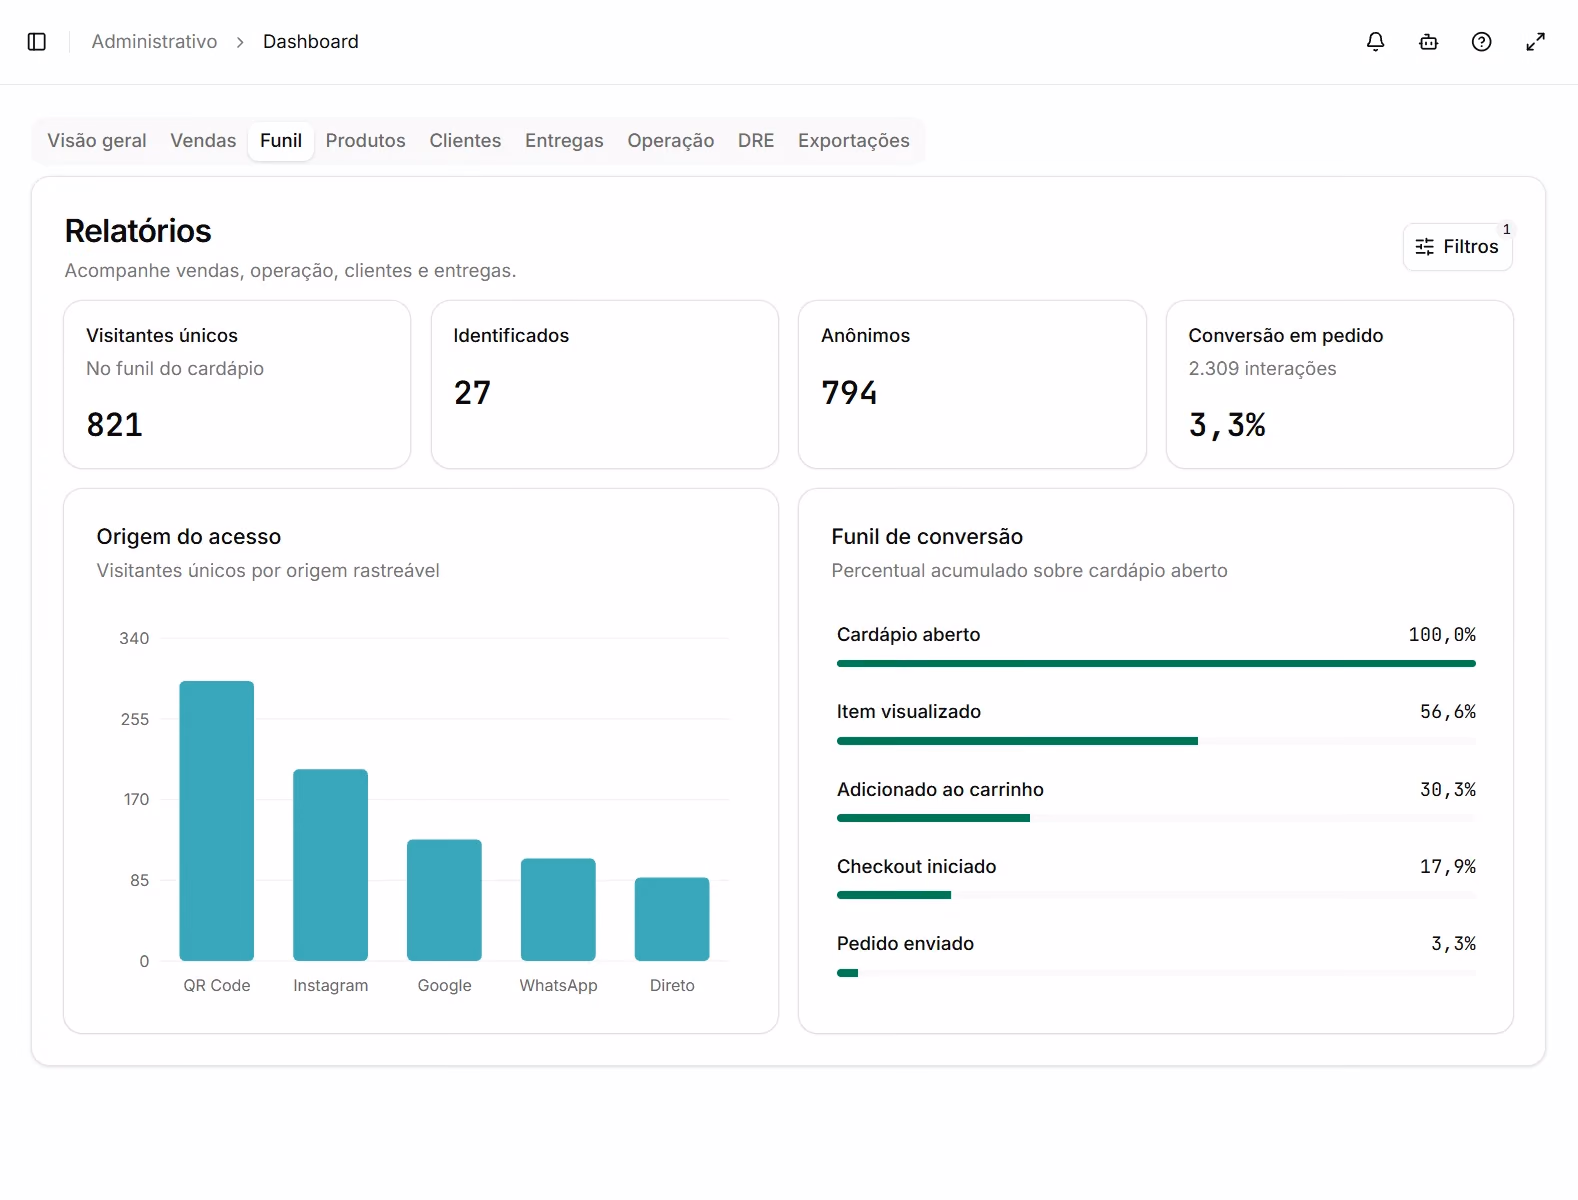Click the Filtros sliders icon

1425,247
